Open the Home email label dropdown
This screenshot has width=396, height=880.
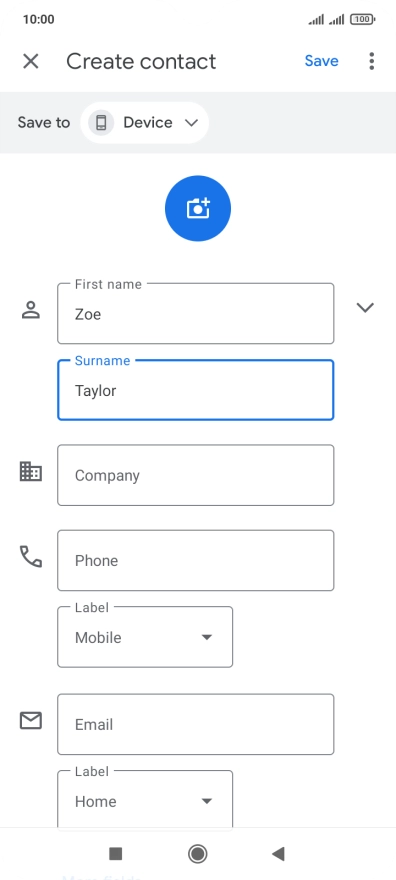[x=145, y=800]
